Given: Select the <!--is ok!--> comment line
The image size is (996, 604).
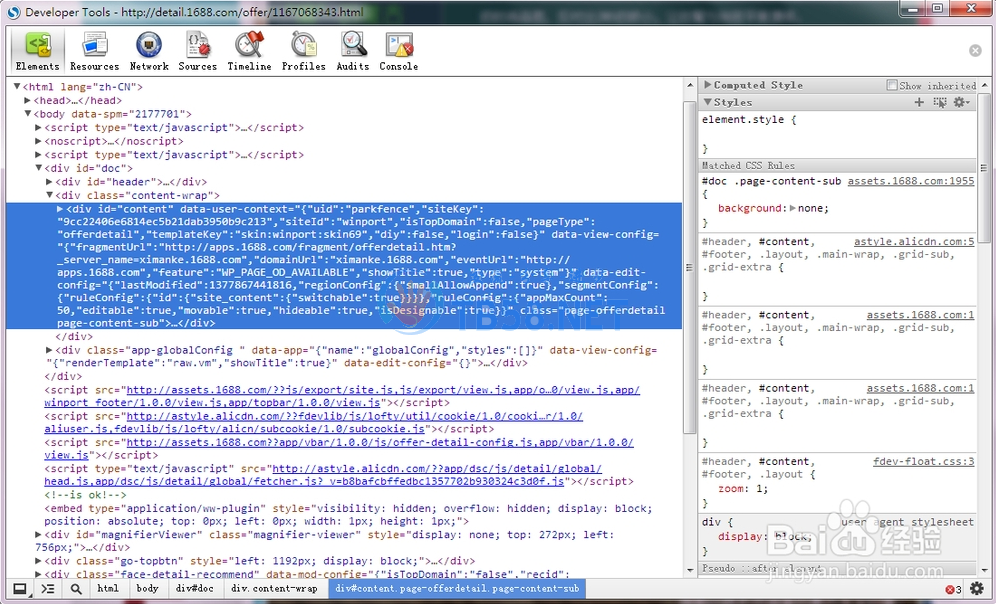Looking at the screenshot, I should (85, 495).
